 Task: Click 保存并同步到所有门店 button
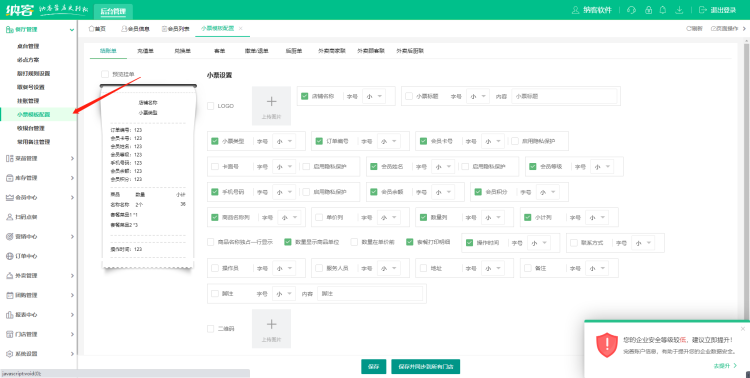click(x=426, y=367)
